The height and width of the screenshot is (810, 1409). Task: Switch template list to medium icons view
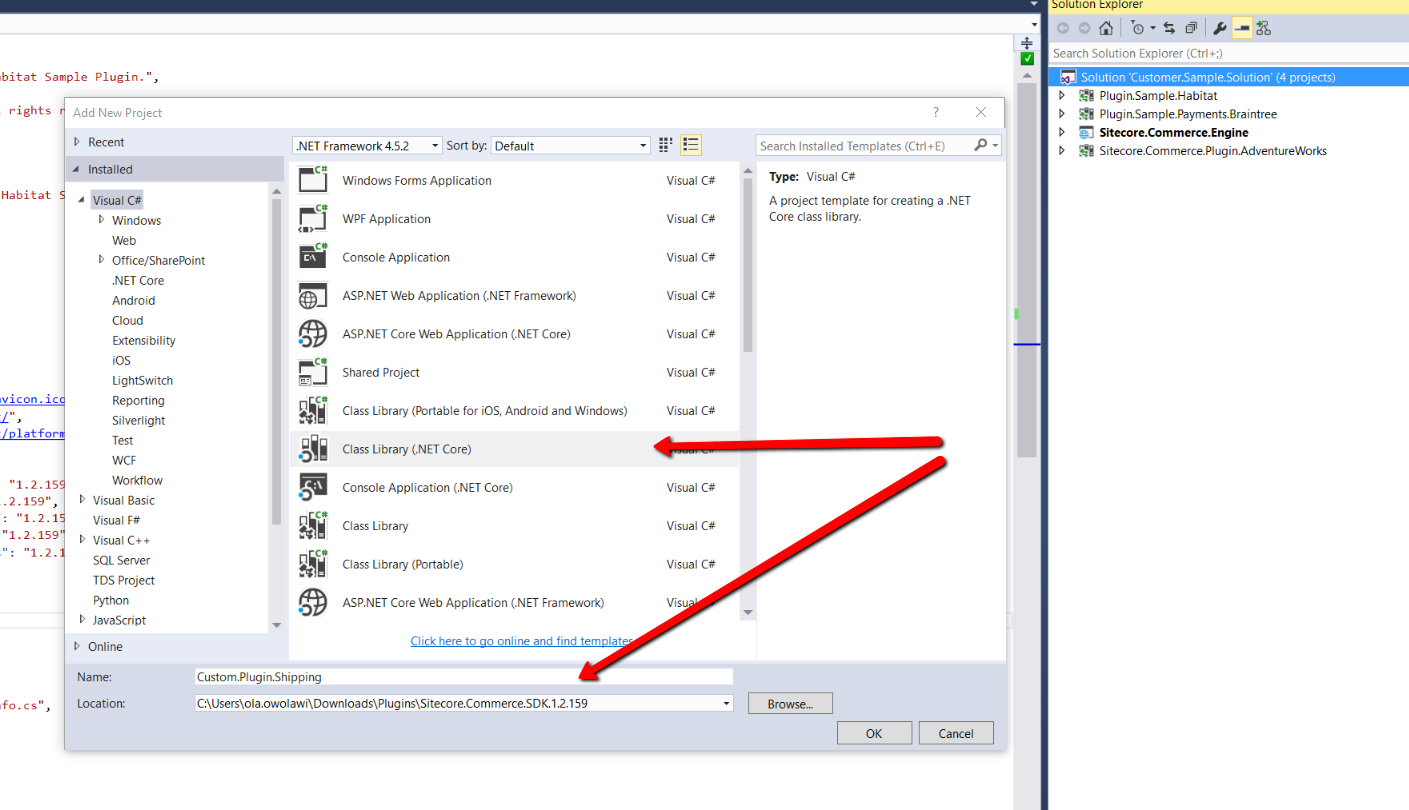[x=691, y=145]
